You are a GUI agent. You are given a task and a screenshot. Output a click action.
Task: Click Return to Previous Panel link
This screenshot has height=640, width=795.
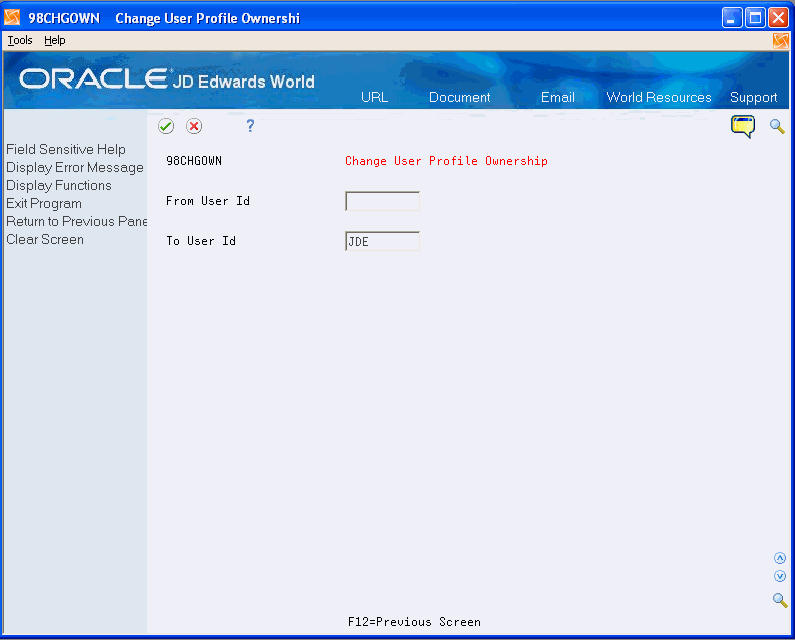pyautogui.click(x=77, y=221)
